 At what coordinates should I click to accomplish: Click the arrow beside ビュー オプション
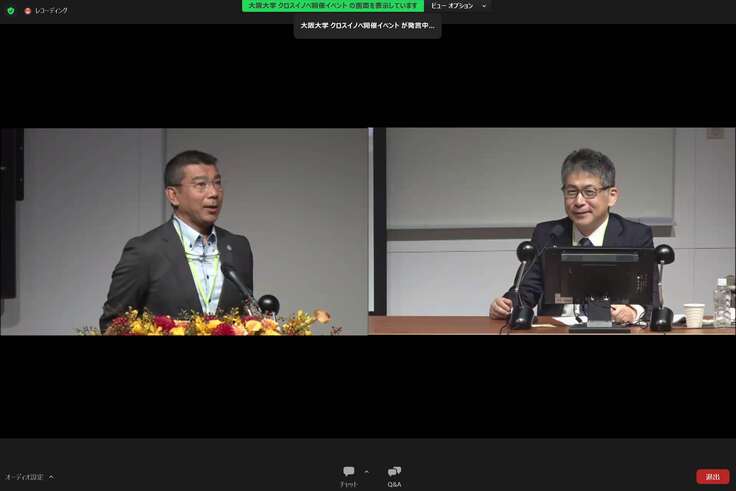tap(485, 6)
